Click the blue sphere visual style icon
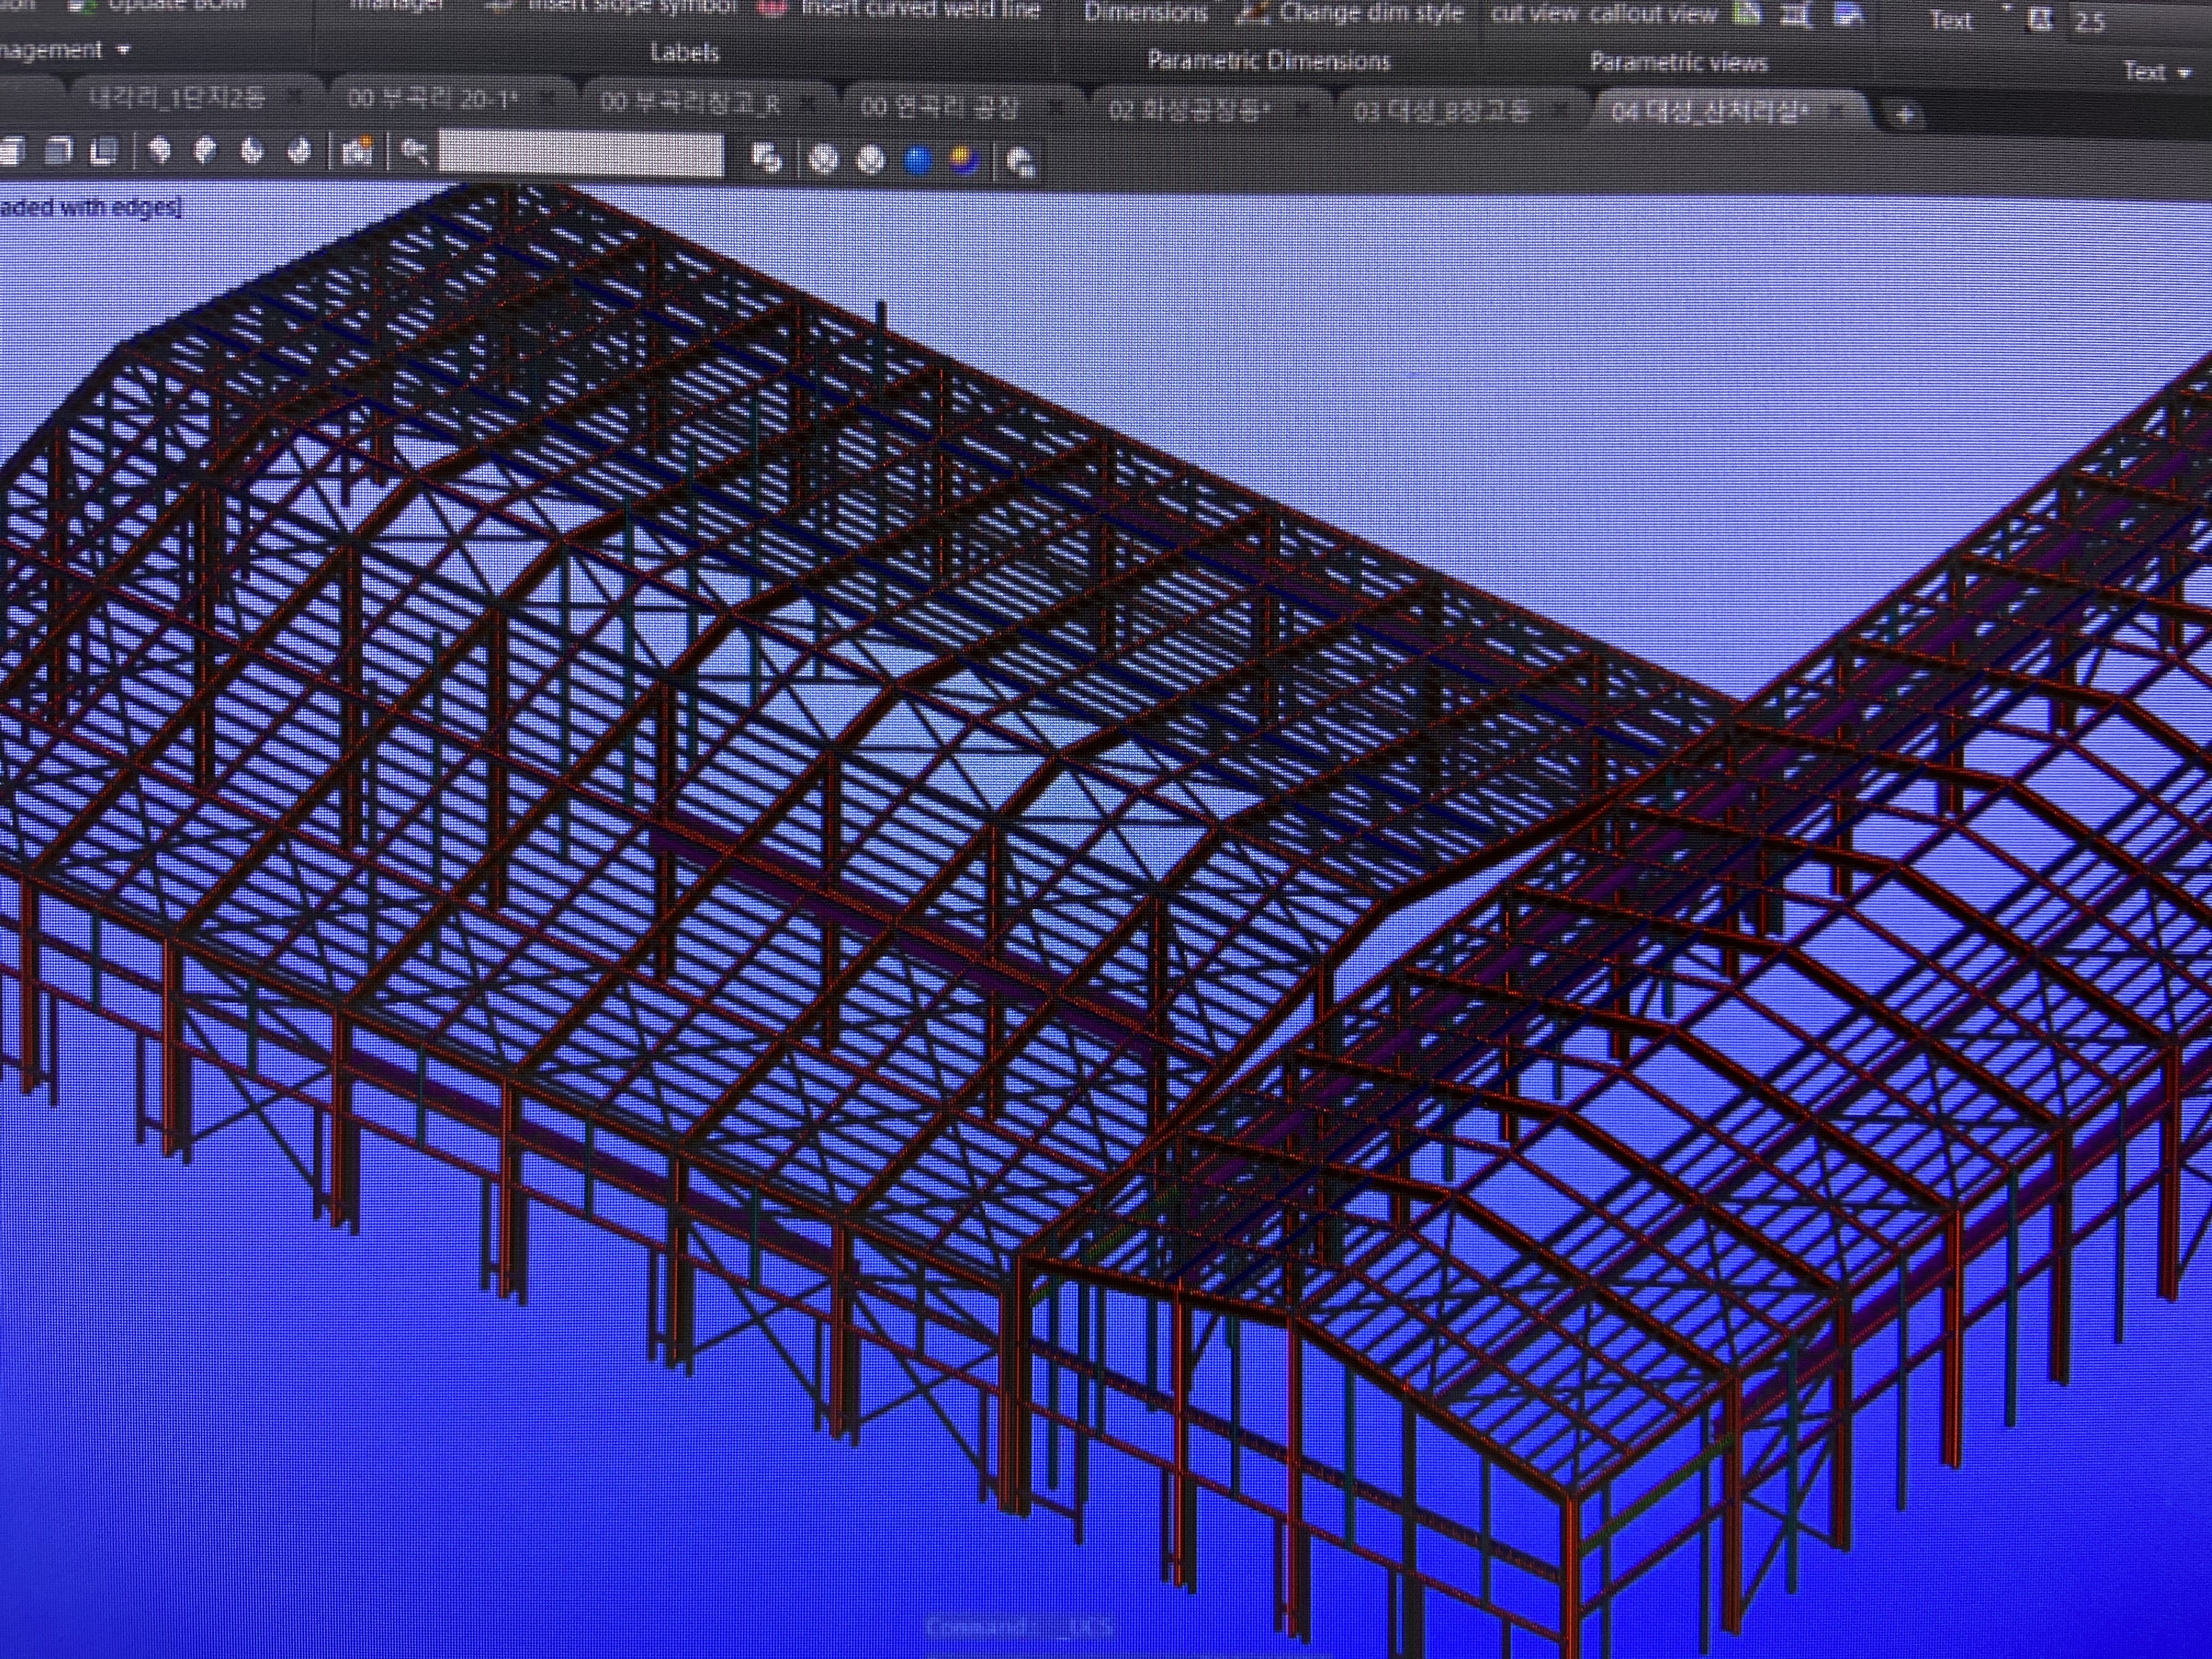The height and width of the screenshot is (1659, 2212). [x=917, y=159]
